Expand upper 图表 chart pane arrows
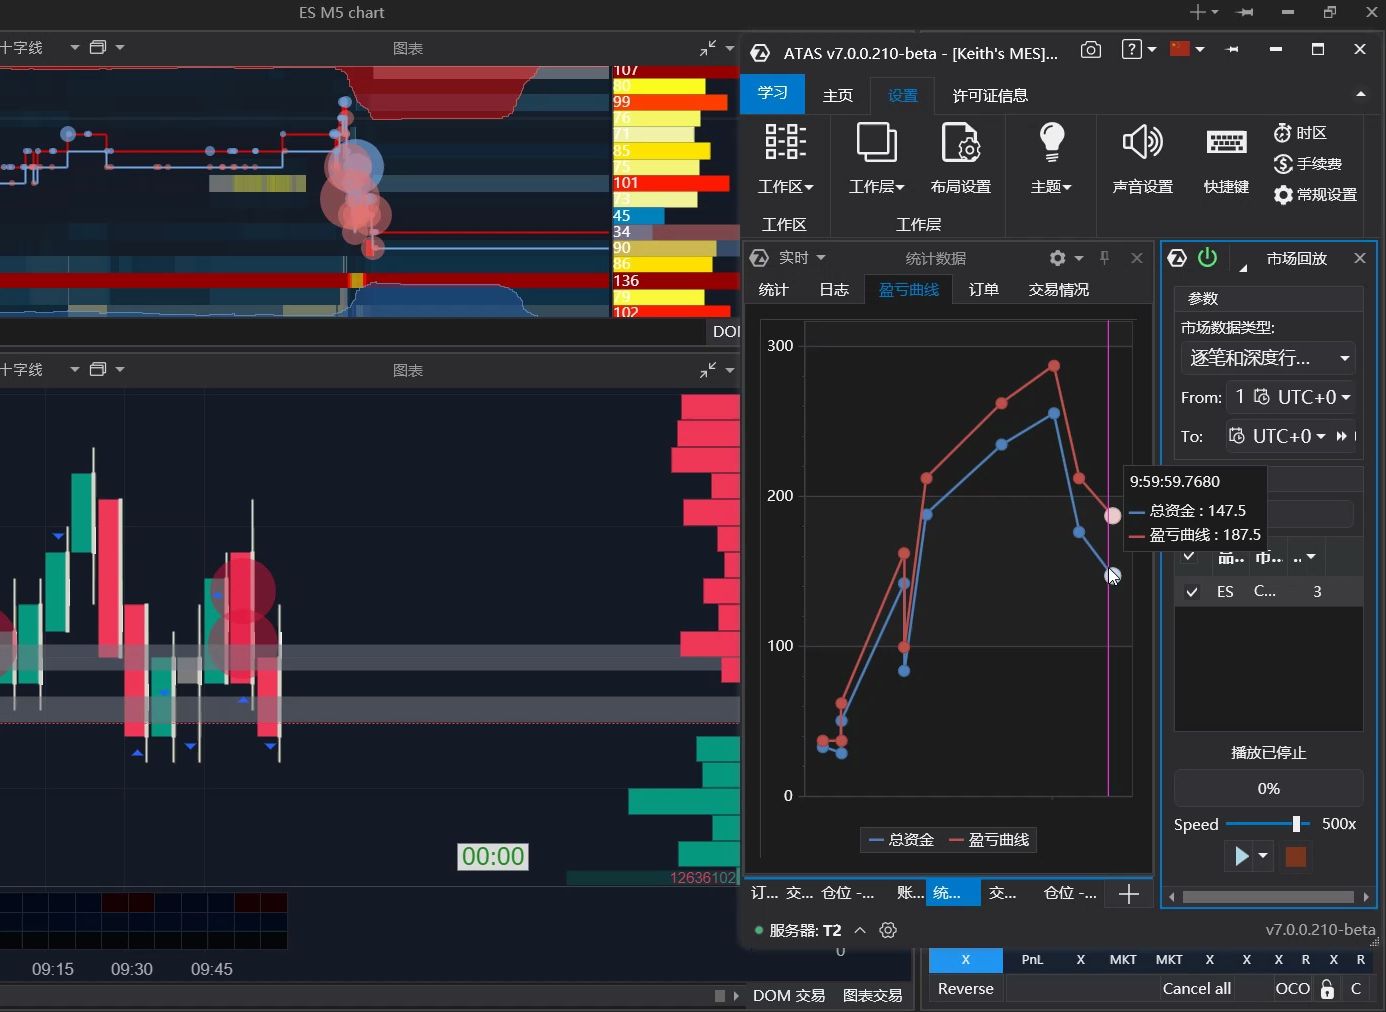Image resolution: width=1386 pixels, height=1012 pixels. 708,47
